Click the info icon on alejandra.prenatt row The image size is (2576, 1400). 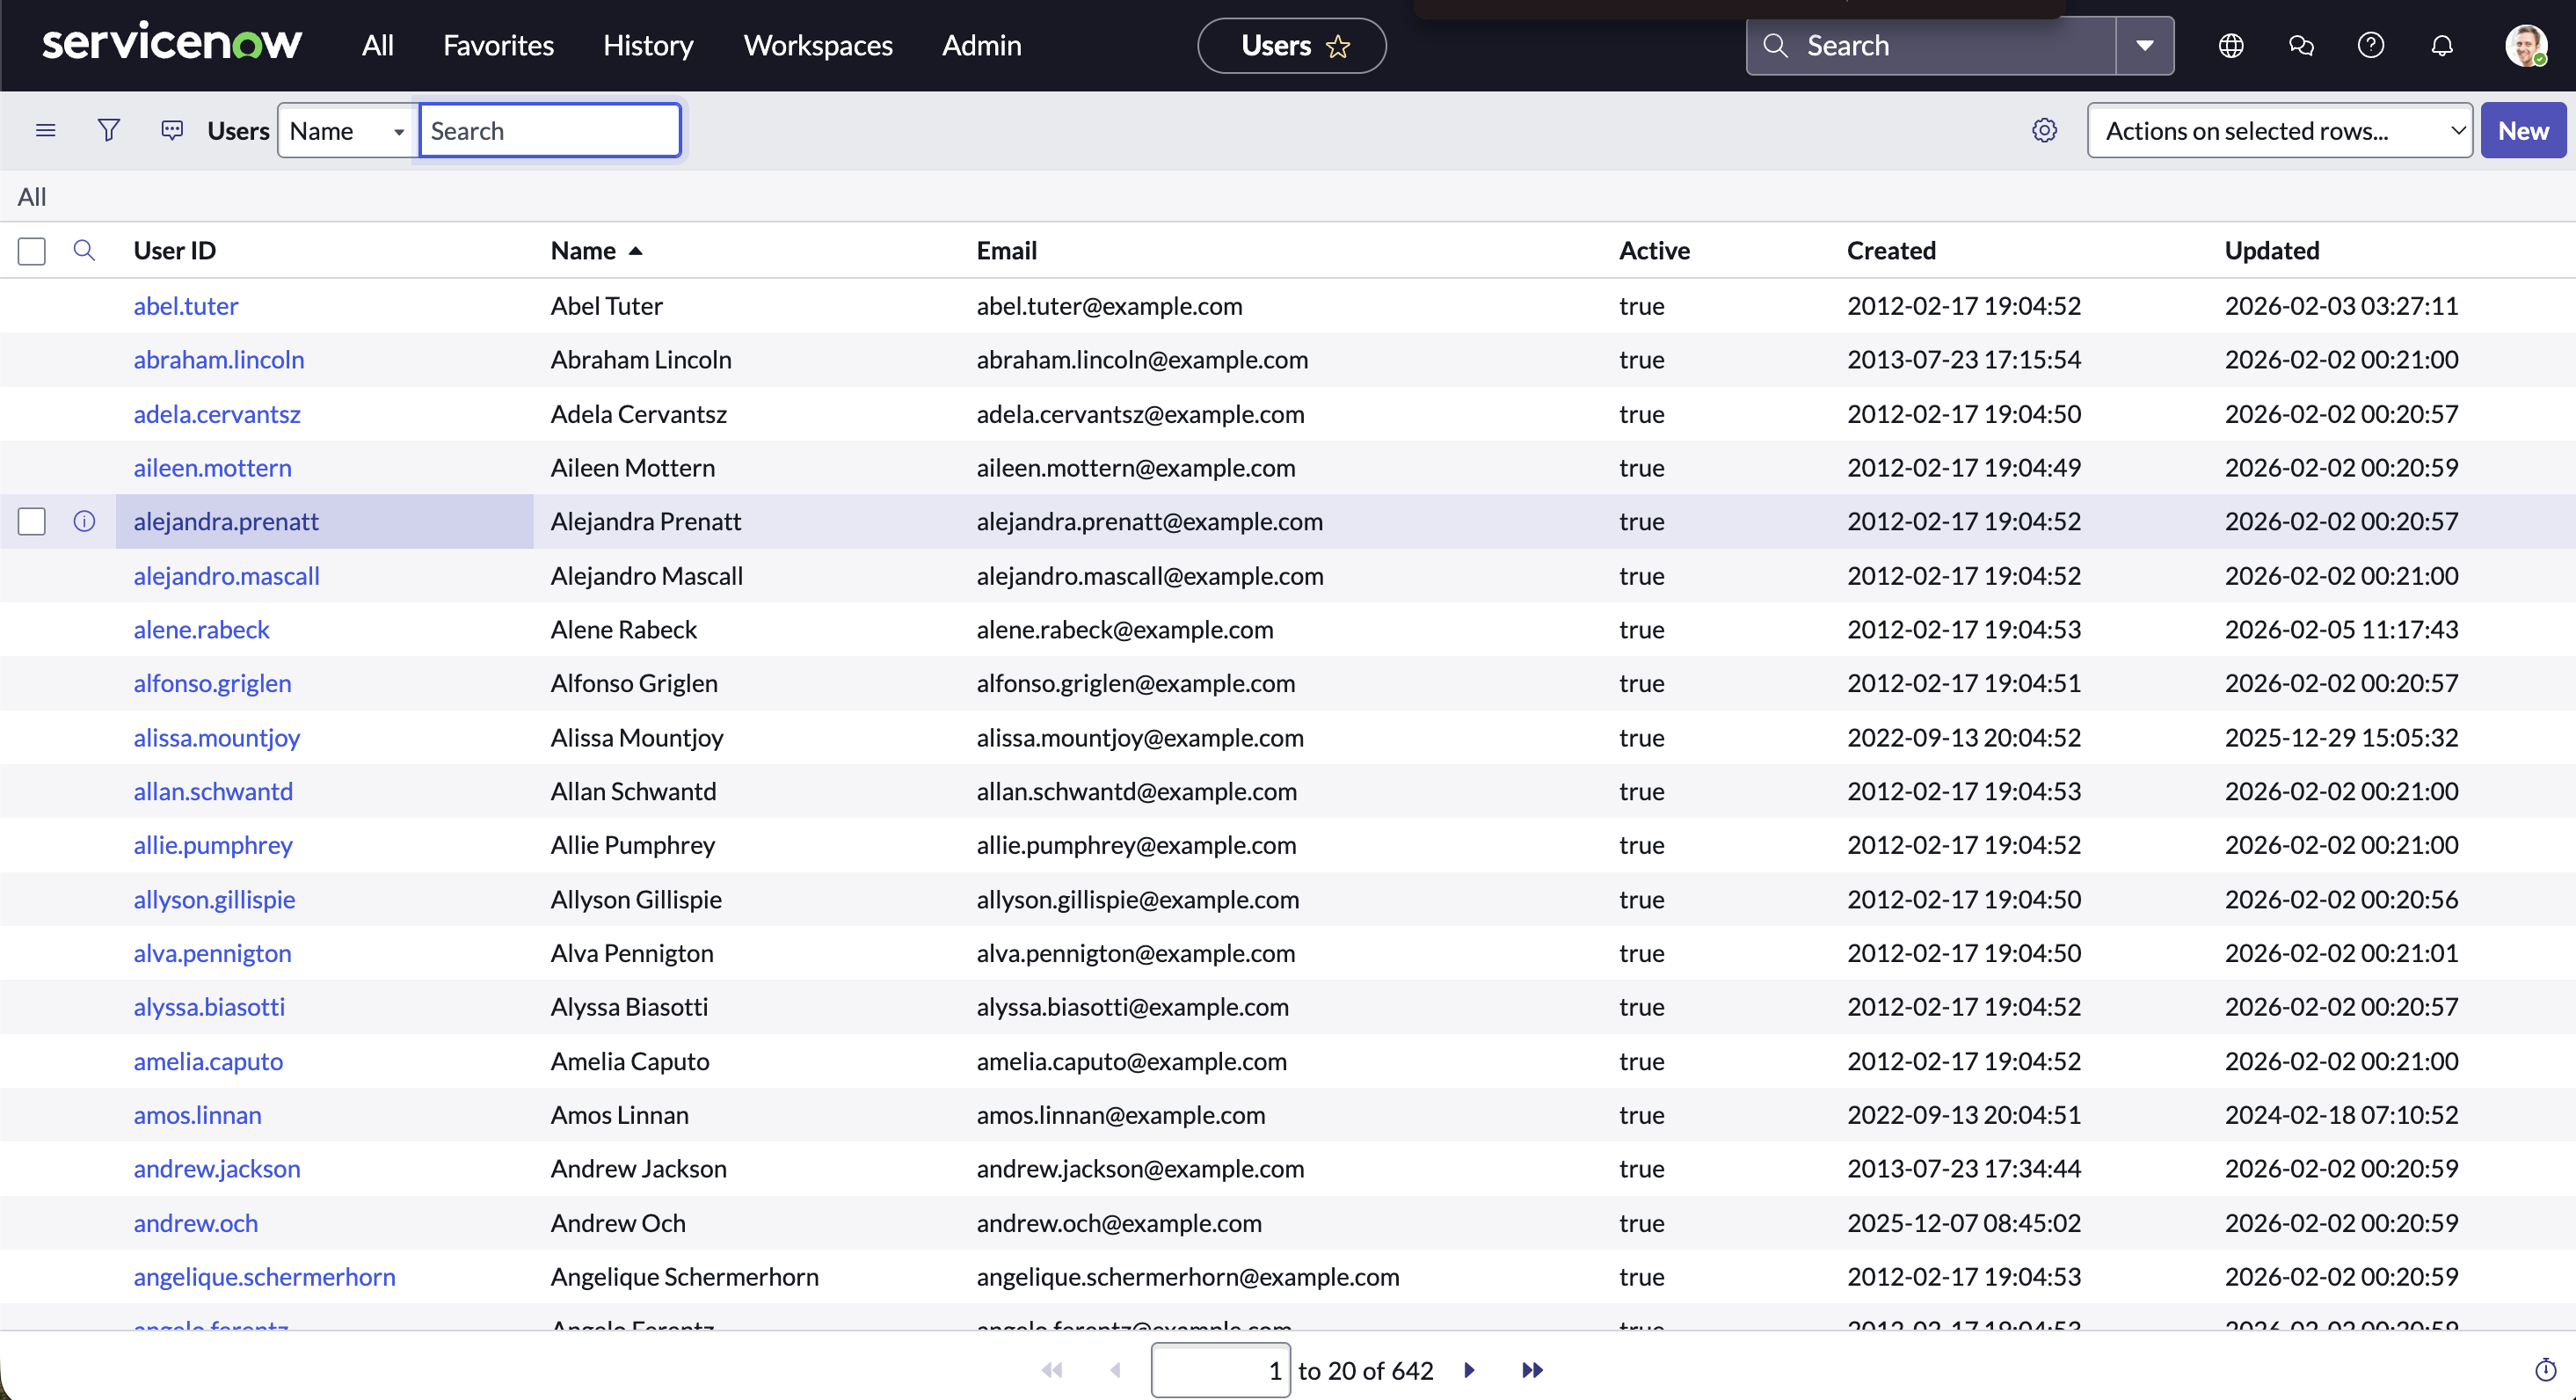point(84,521)
